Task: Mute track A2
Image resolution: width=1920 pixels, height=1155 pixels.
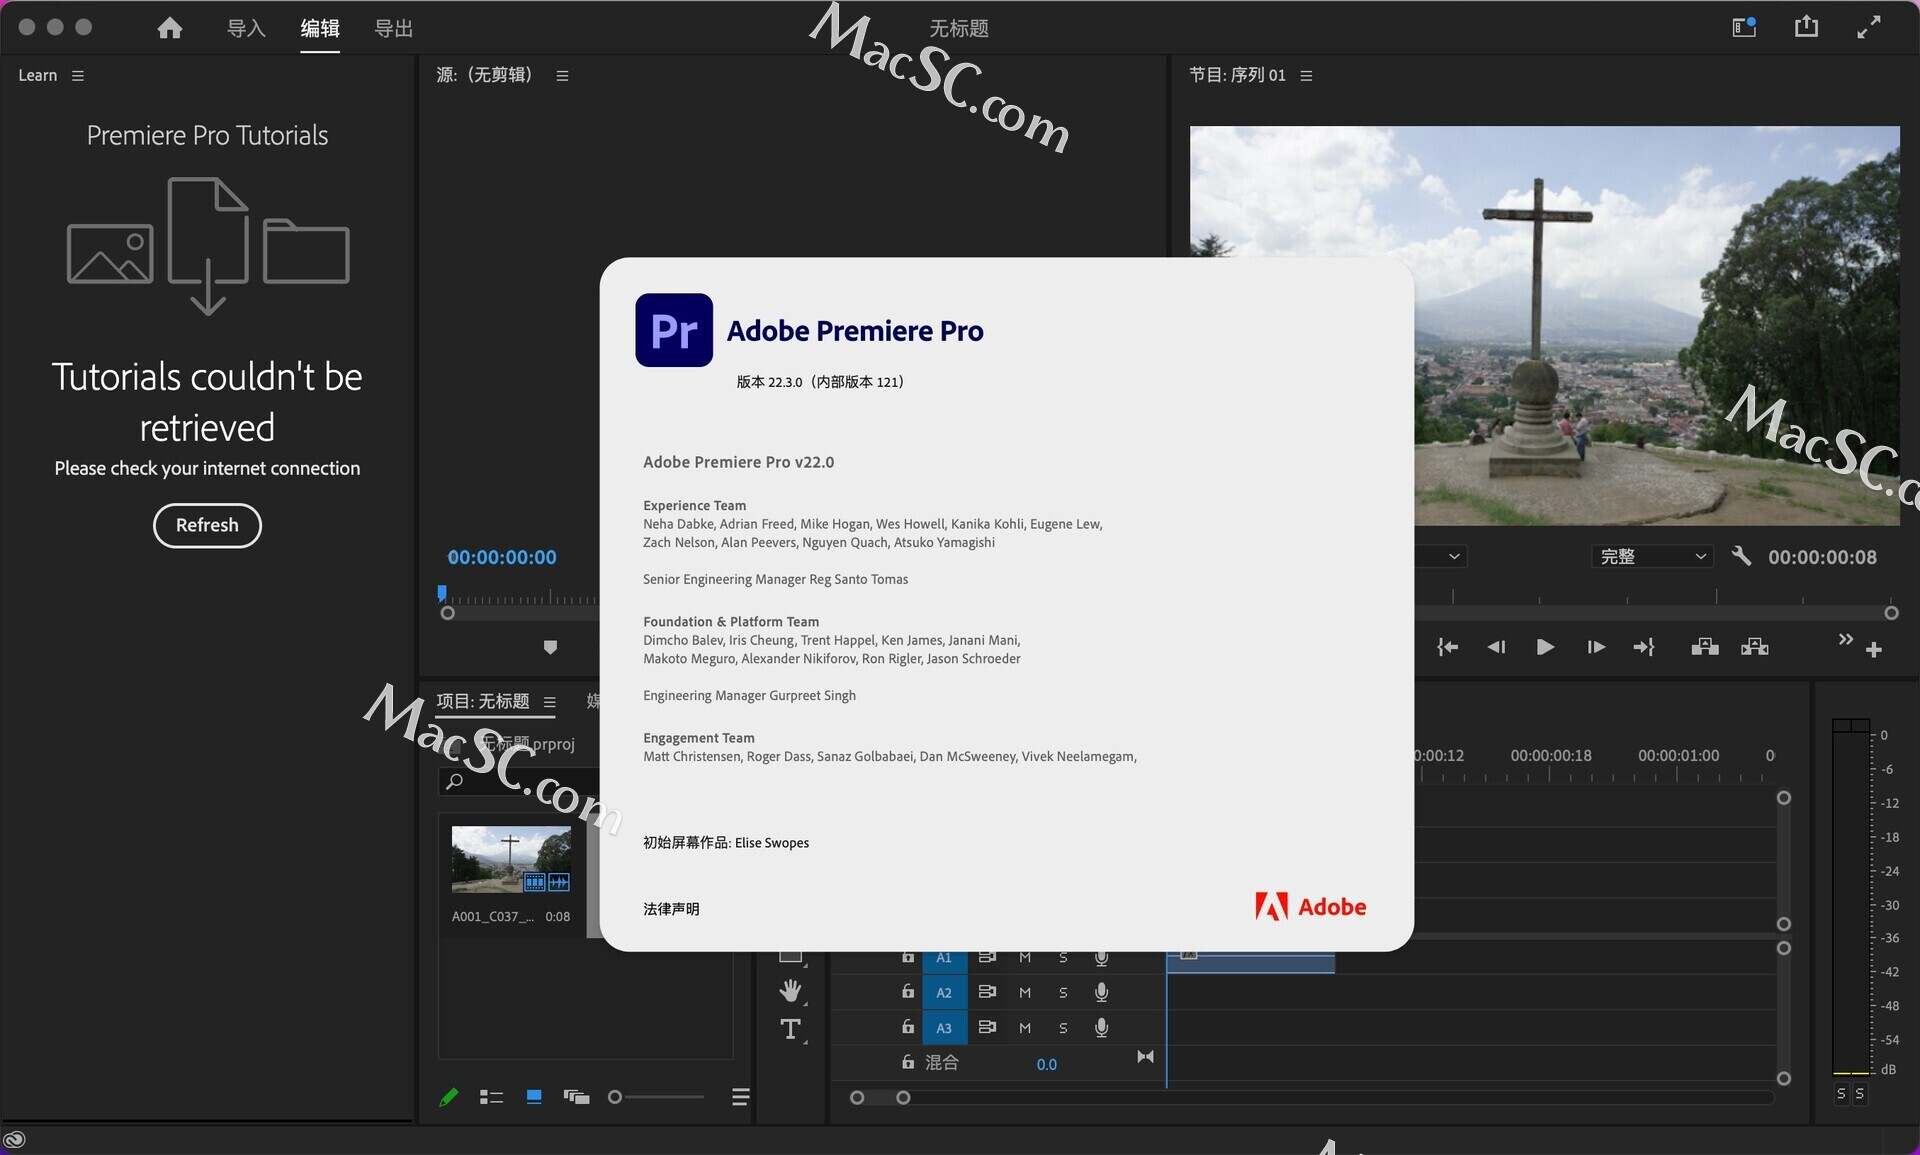Action: [1025, 993]
